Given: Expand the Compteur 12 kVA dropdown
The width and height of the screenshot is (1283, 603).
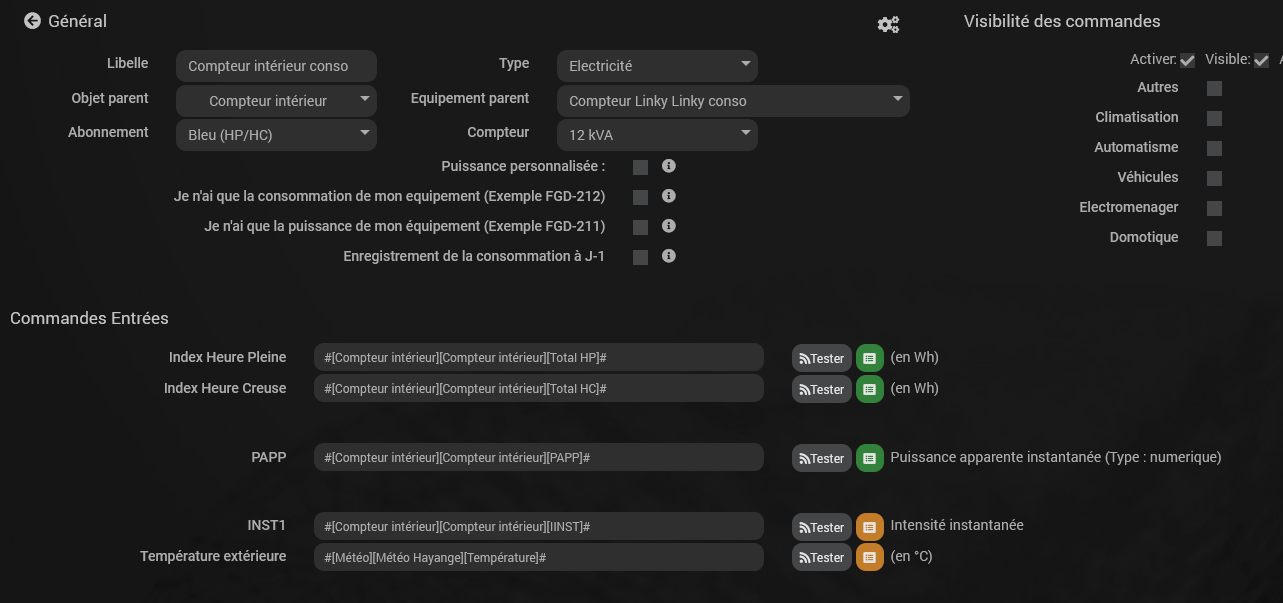Looking at the screenshot, I should coord(657,135).
